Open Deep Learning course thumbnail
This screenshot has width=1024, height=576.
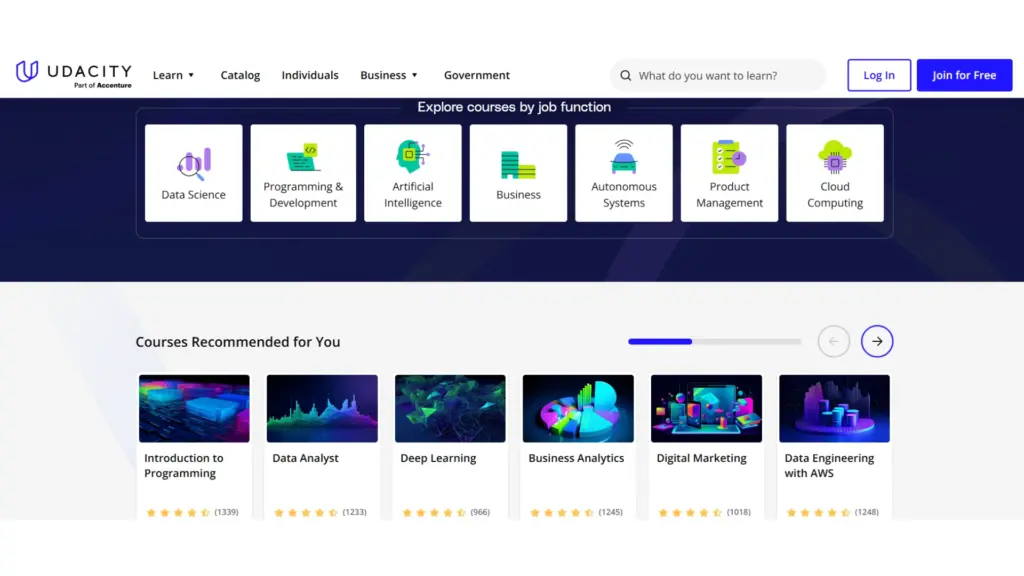coord(450,408)
